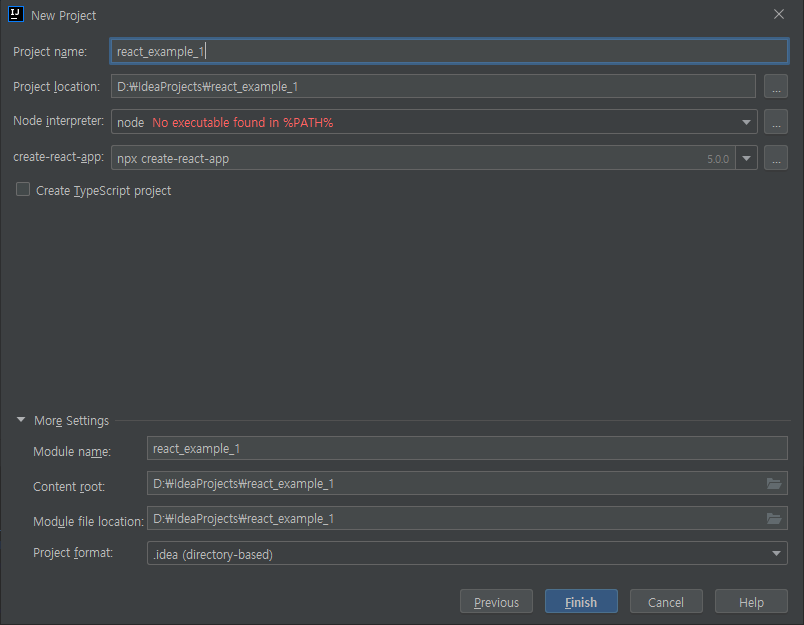Open the Node interpreter dropdown list
This screenshot has width=804, height=625.
(x=746, y=122)
